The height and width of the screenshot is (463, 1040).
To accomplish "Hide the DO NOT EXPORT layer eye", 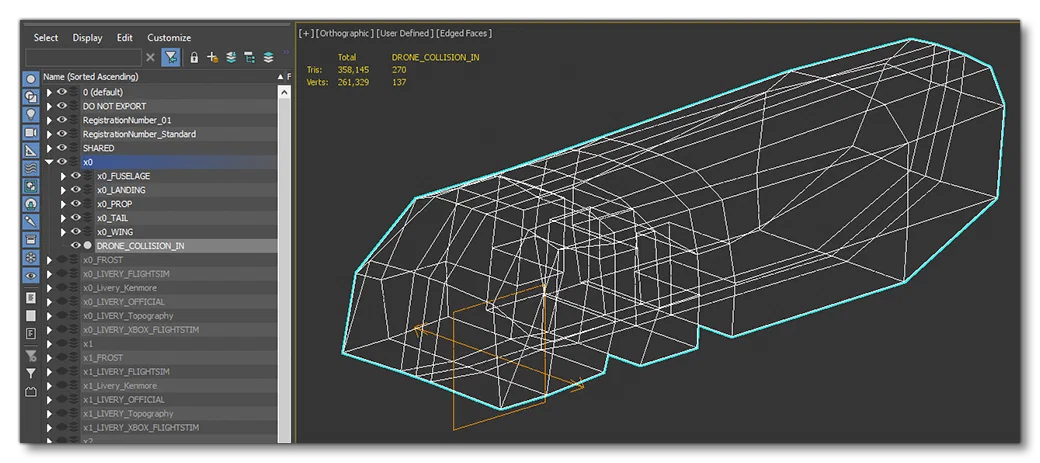I will click(62, 106).
